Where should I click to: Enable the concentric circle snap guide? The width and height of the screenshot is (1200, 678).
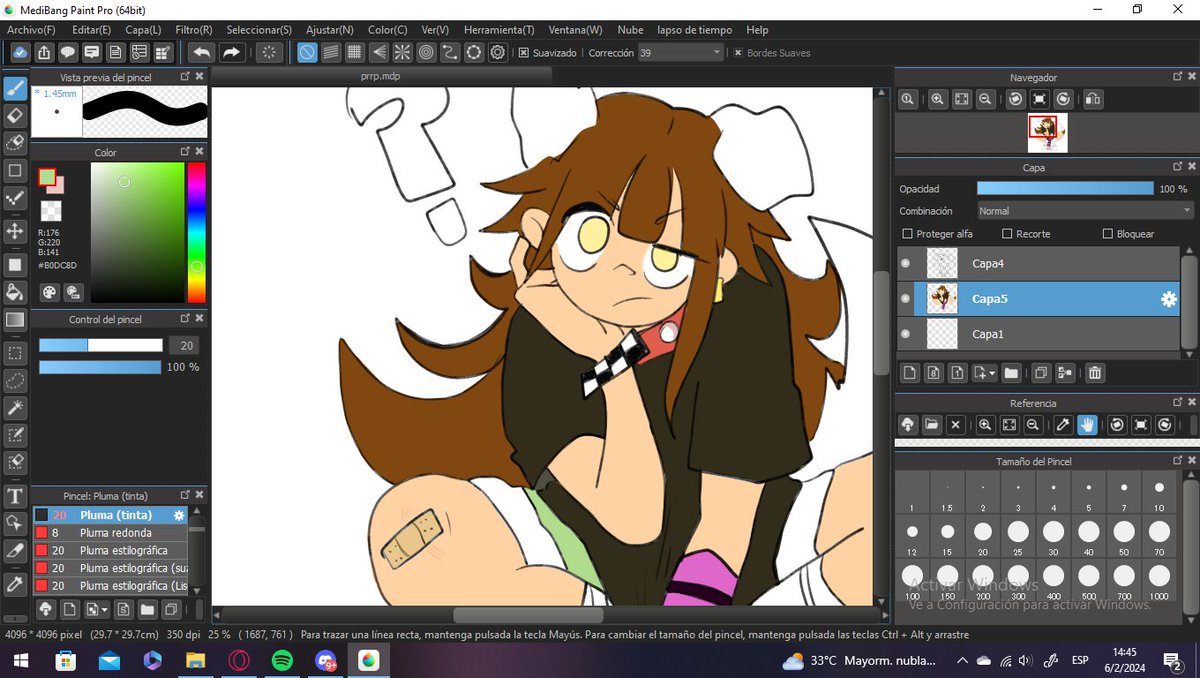426,52
